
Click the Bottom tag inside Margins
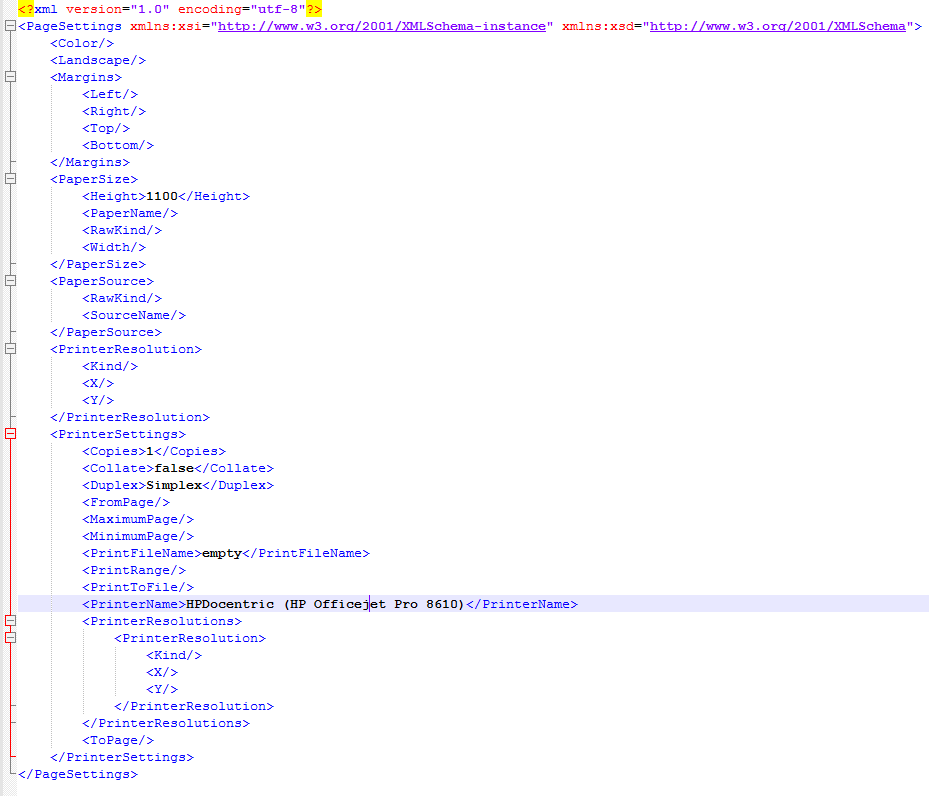[x=118, y=145]
